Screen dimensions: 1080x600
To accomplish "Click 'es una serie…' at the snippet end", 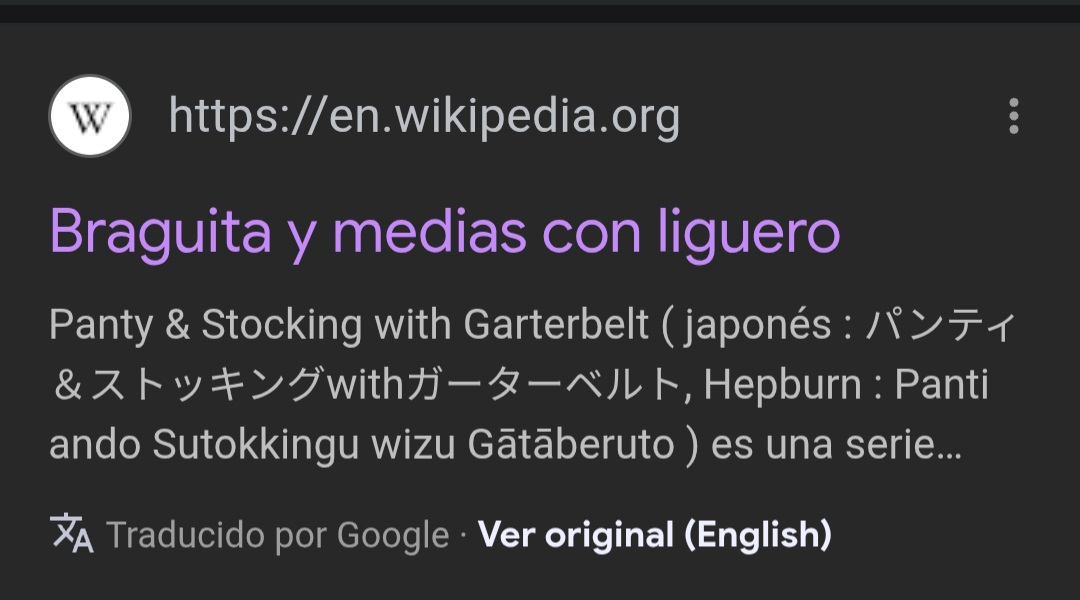I will [x=835, y=445].
